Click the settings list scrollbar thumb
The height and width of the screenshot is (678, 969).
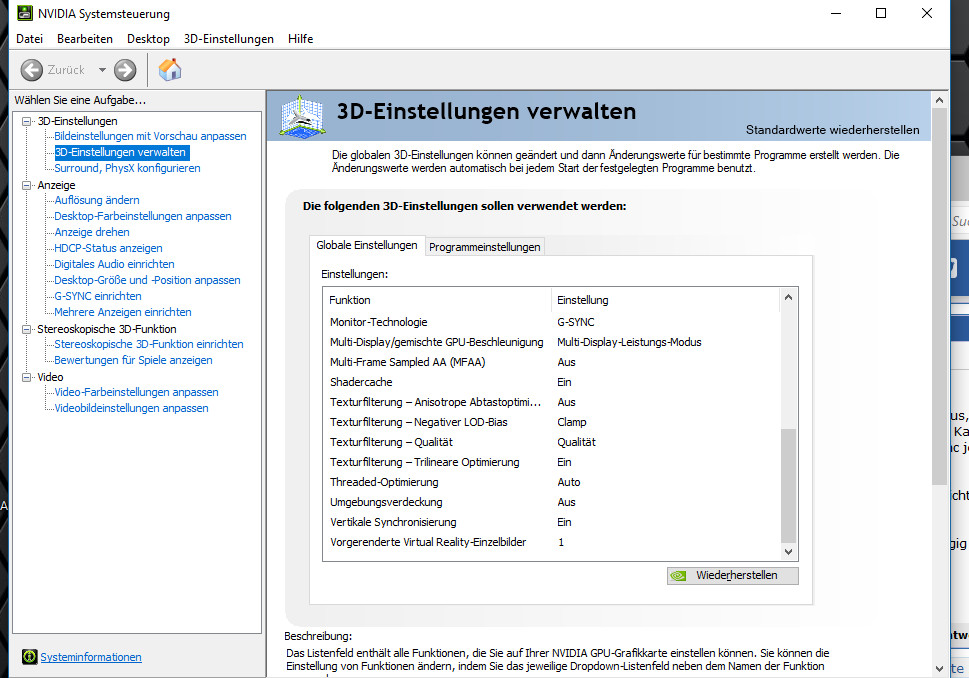coord(789,486)
